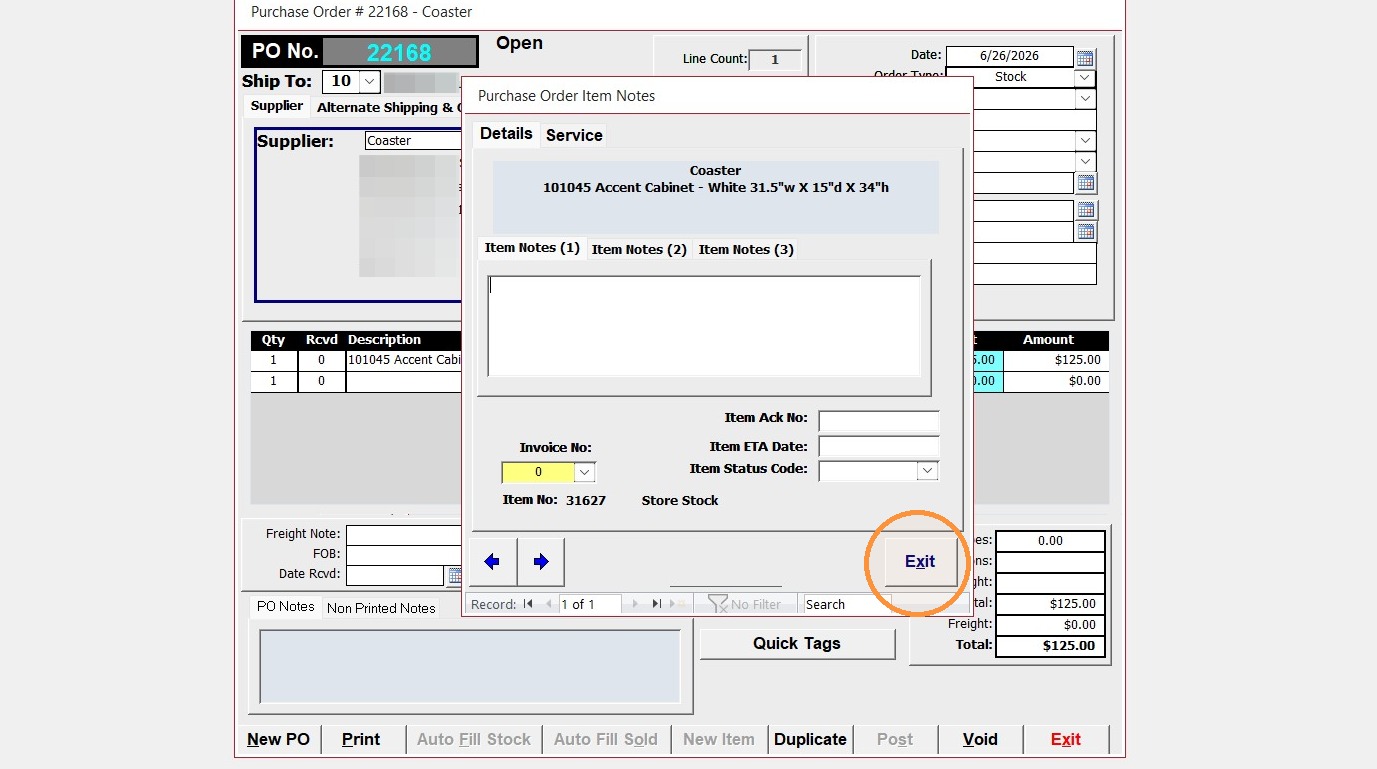This screenshot has height=769, width=1377.
Task: Click the Item ETA Date field
Action: [879, 446]
